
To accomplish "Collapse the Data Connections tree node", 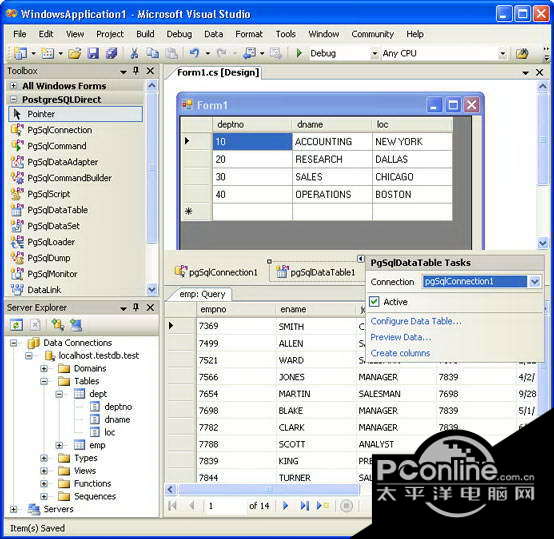I will (x=13, y=343).
